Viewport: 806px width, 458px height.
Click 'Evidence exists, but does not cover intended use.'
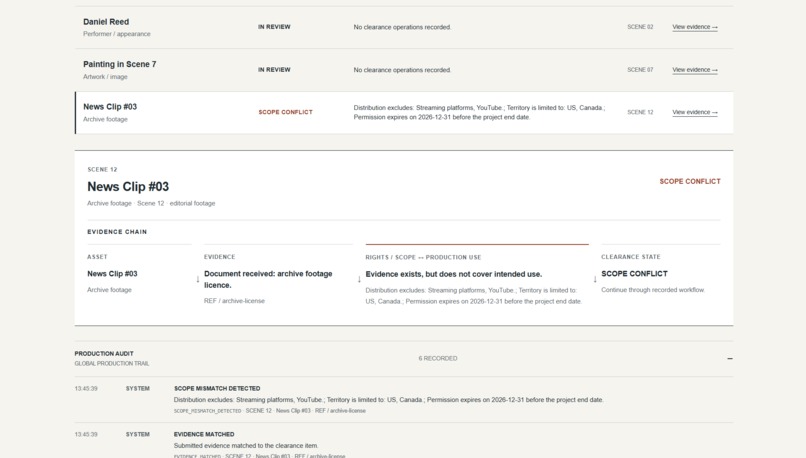(453, 274)
